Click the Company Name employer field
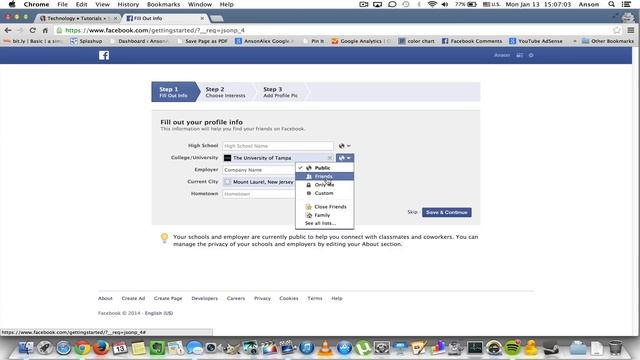This screenshot has width=640, height=360. 259,170
